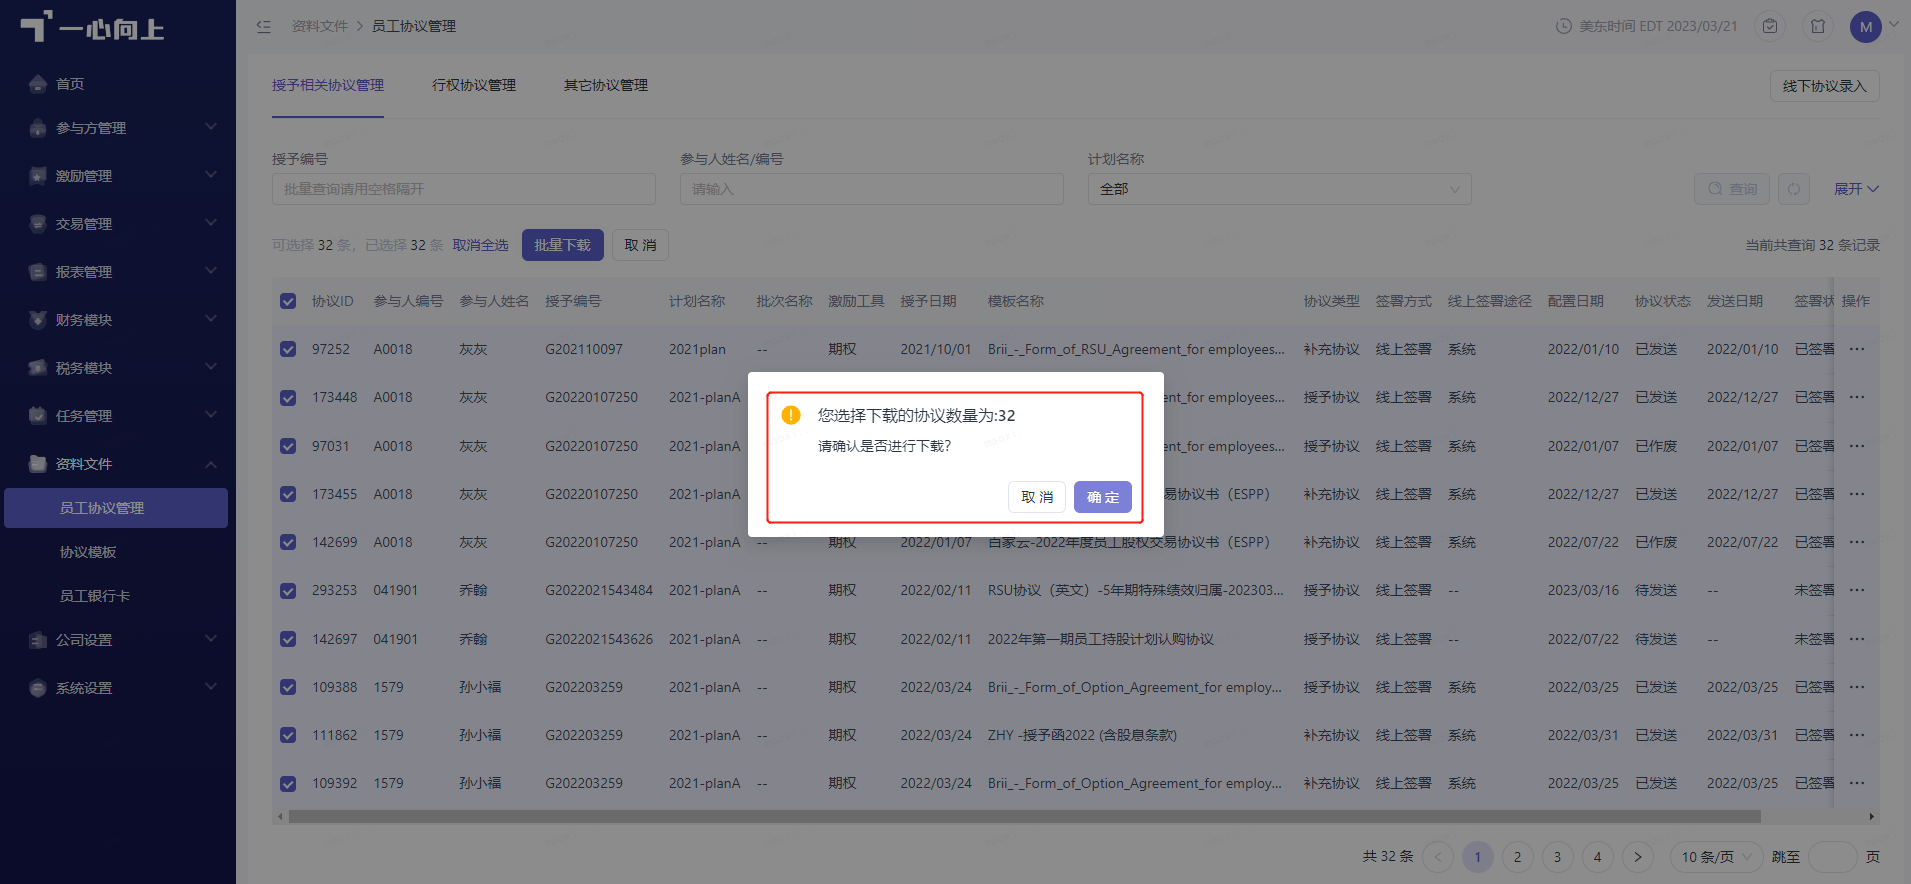Click 报表管理 sidebar icon
The image size is (1911, 884).
click(x=38, y=272)
